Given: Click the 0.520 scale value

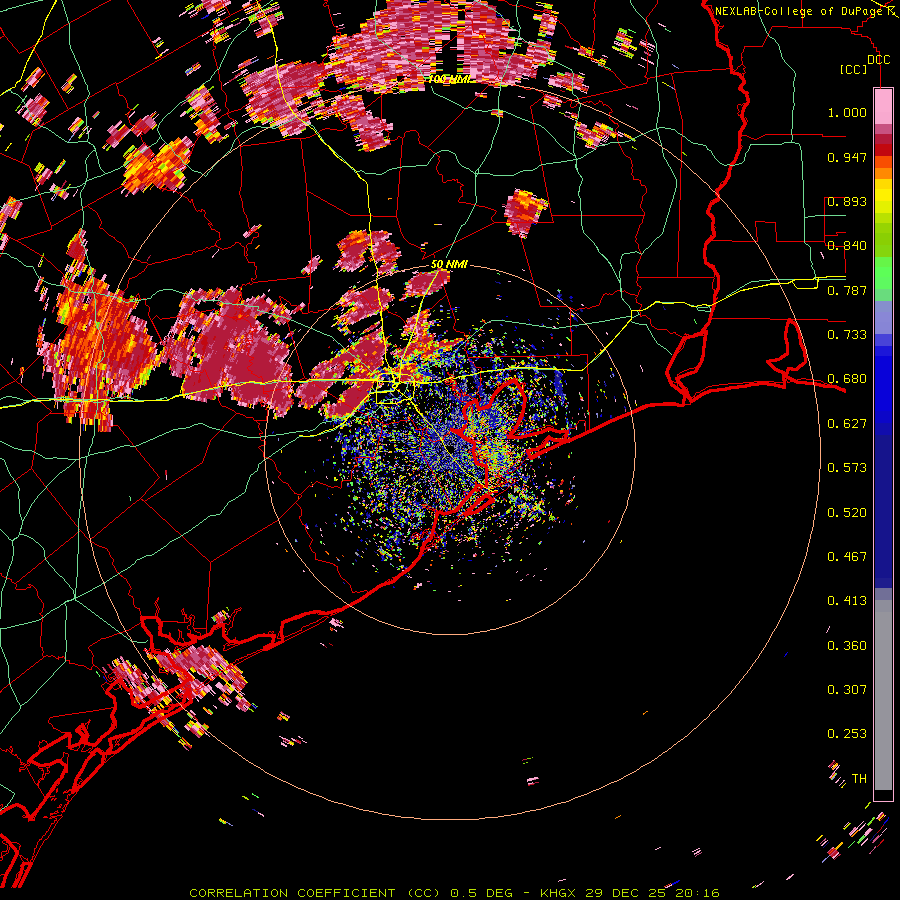Looking at the screenshot, I should click(847, 513).
